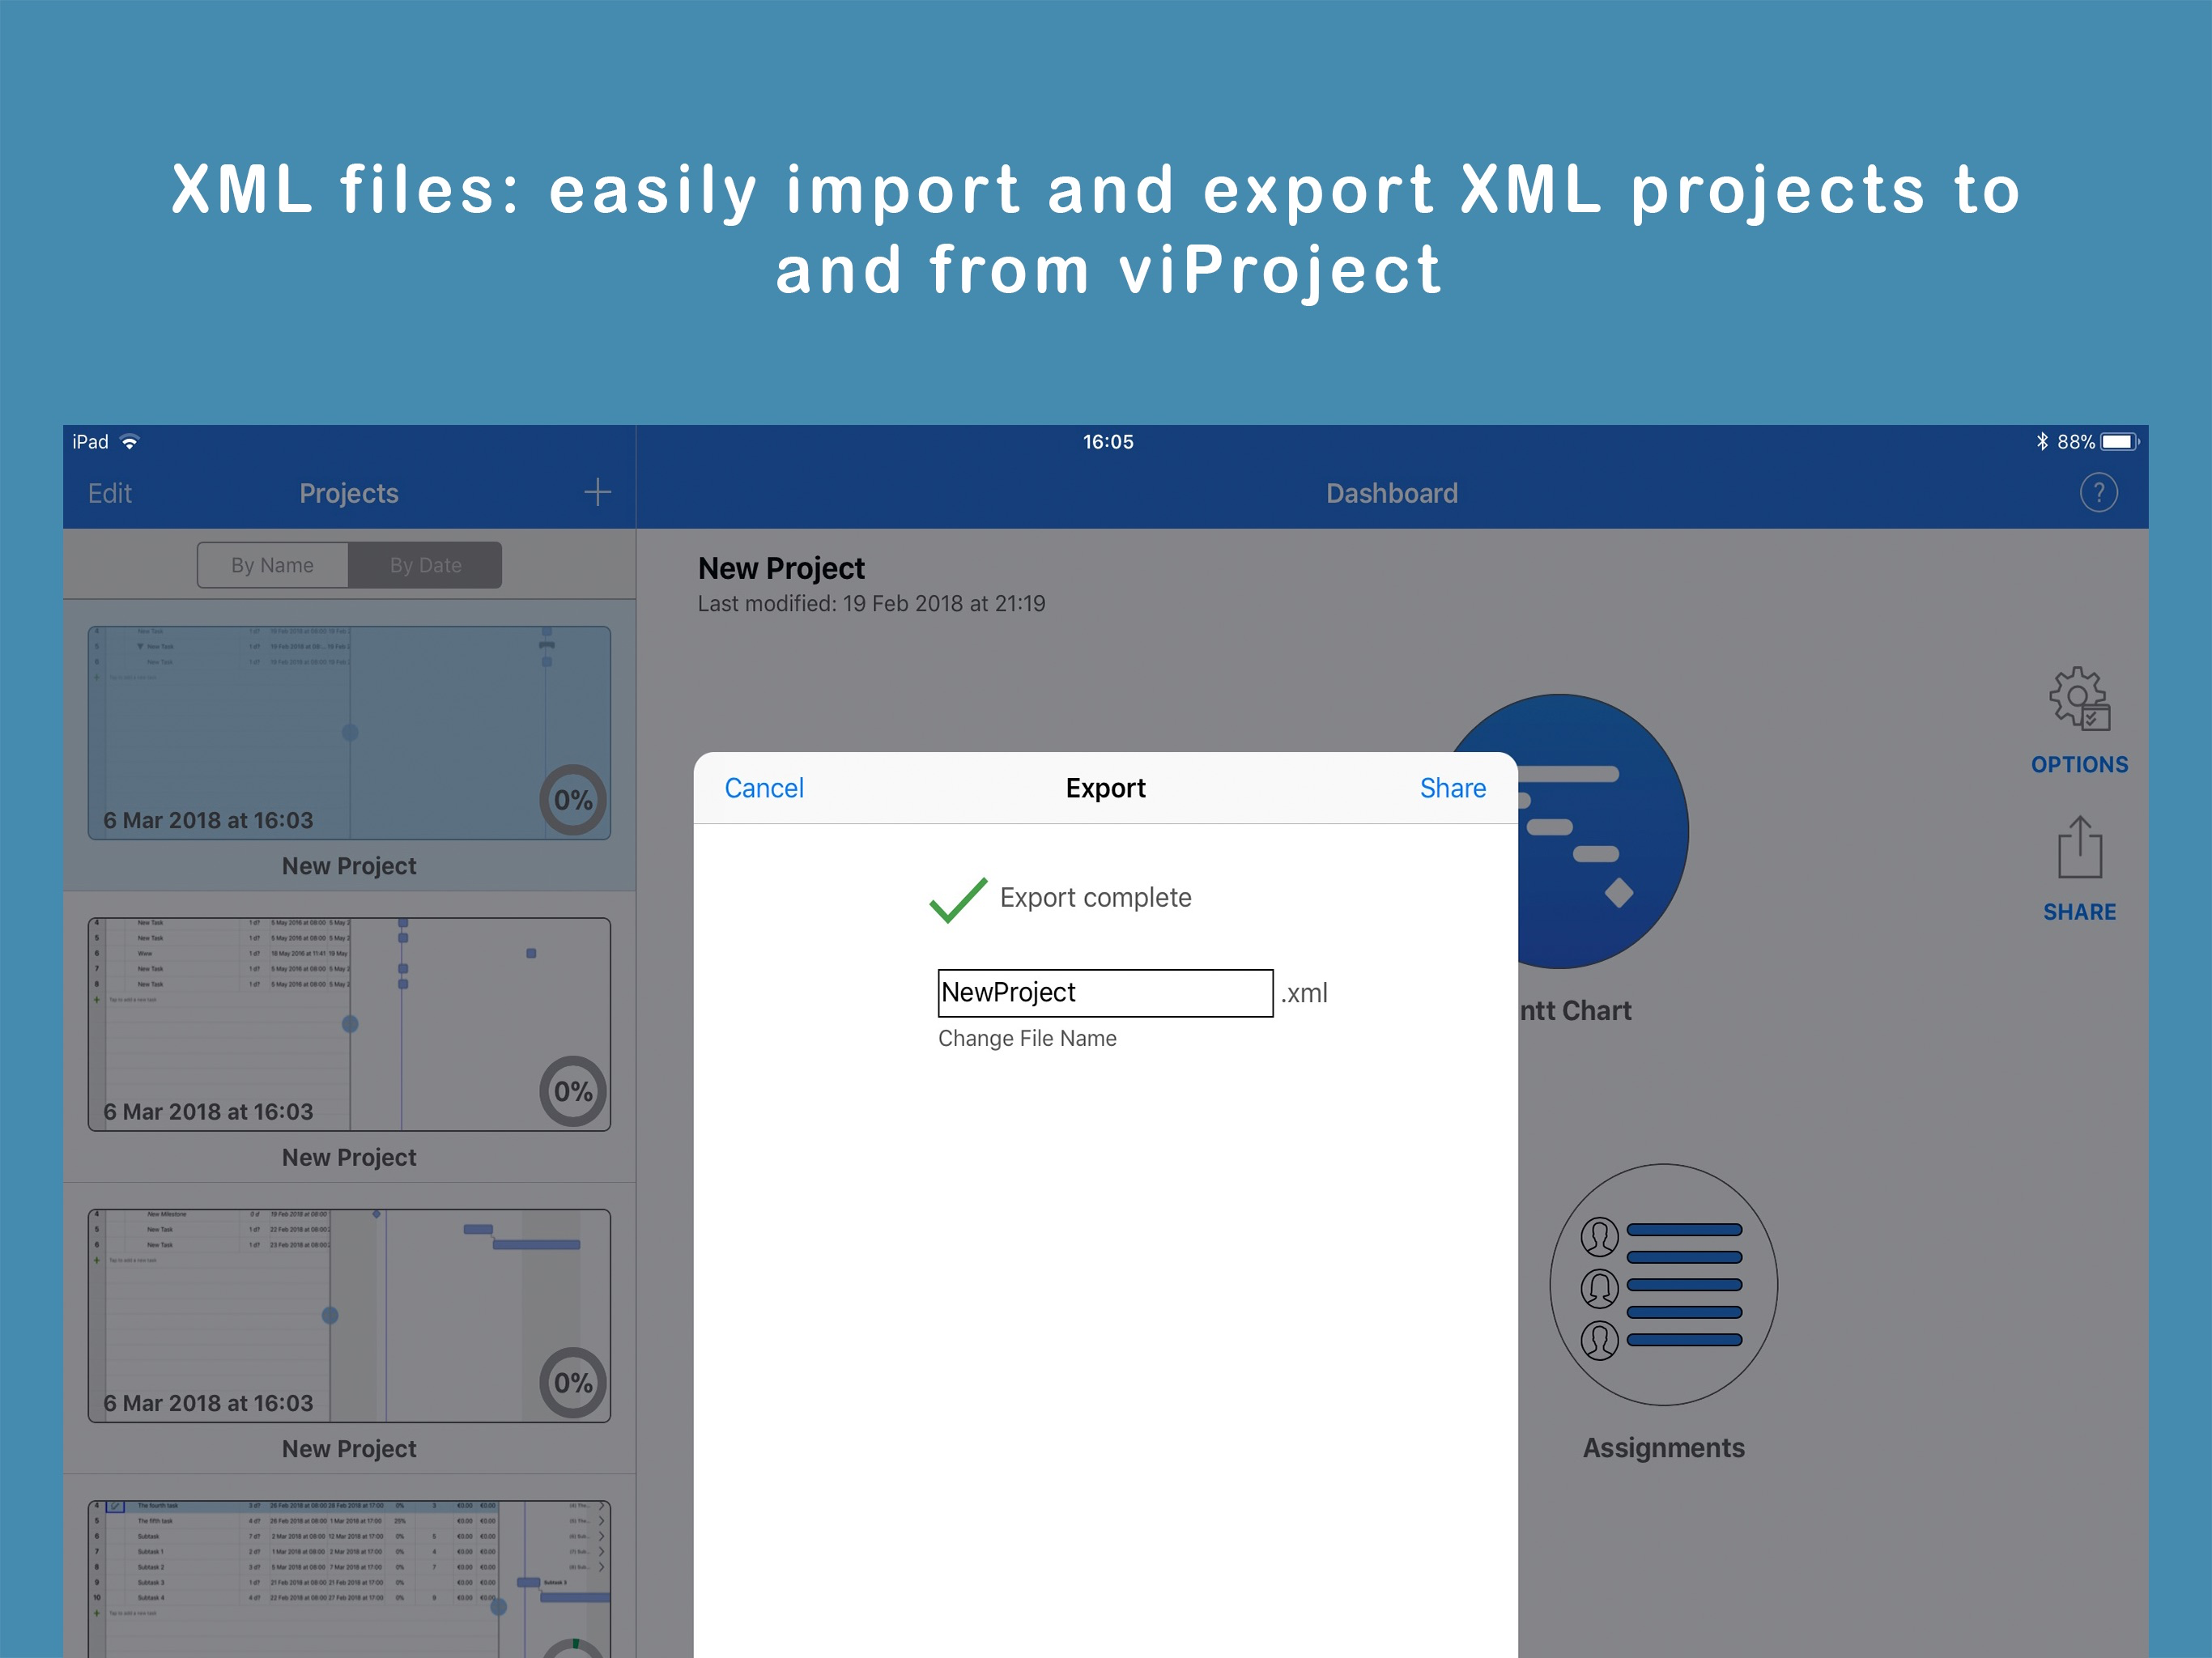Add a new project with plus icon
The image size is (2212, 1658).
(x=597, y=492)
